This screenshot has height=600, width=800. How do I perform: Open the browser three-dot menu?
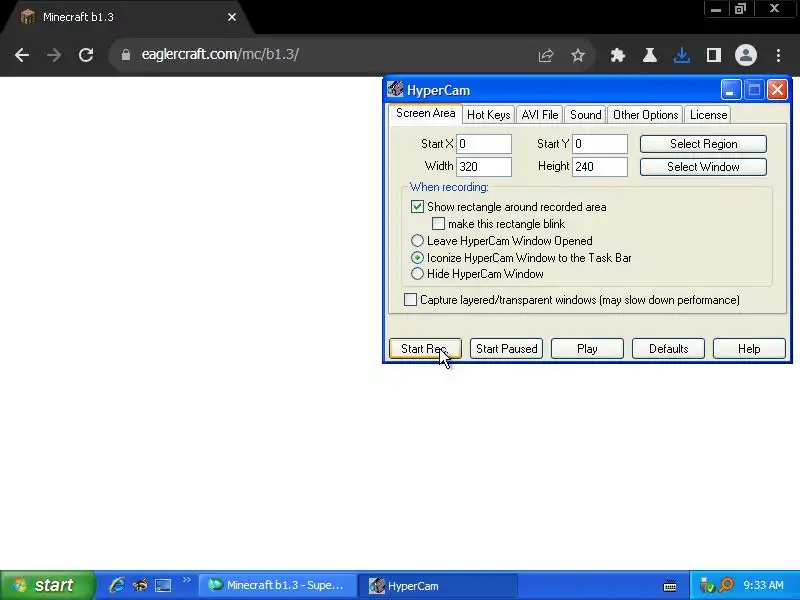point(778,55)
